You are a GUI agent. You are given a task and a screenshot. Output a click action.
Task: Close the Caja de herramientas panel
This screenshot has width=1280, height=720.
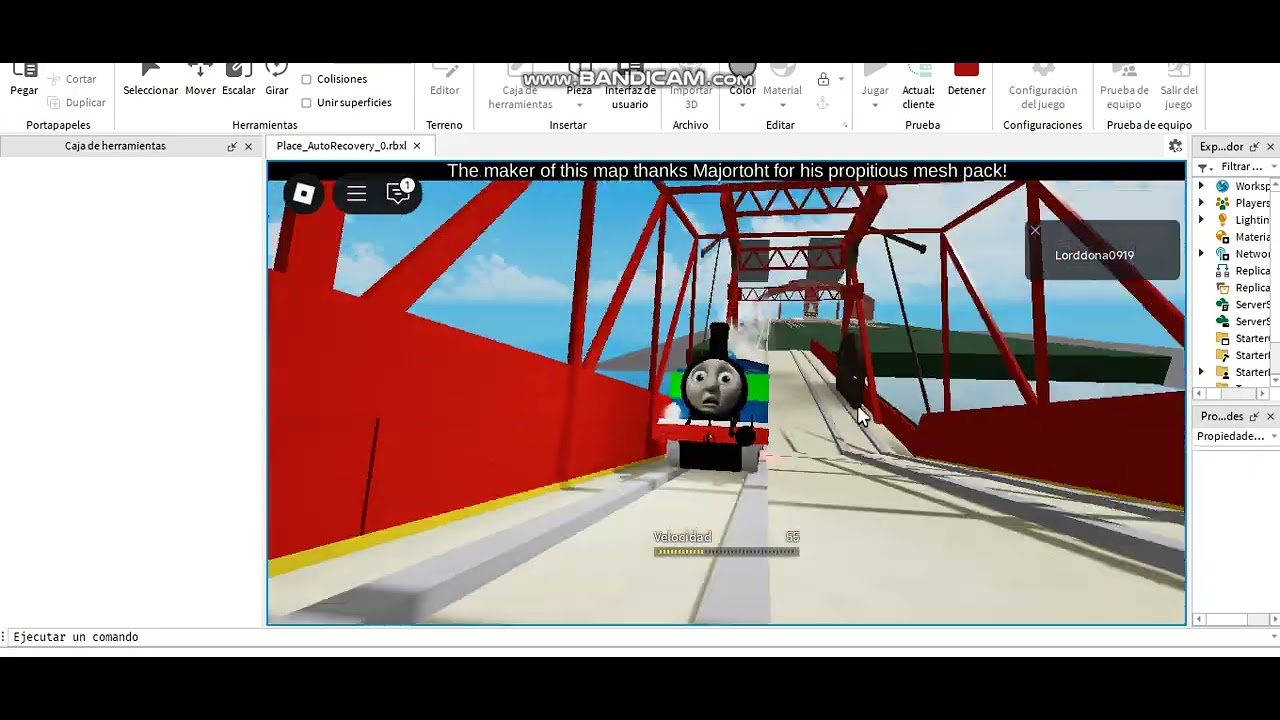click(x=249, y=146)
